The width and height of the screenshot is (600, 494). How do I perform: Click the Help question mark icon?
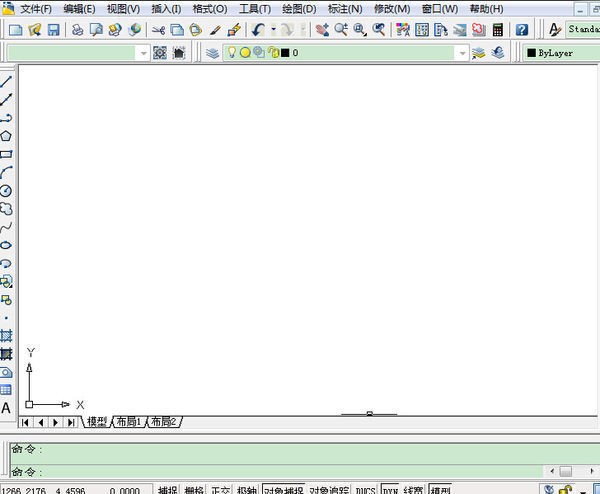pyautogui.click(x=521, y=30)
